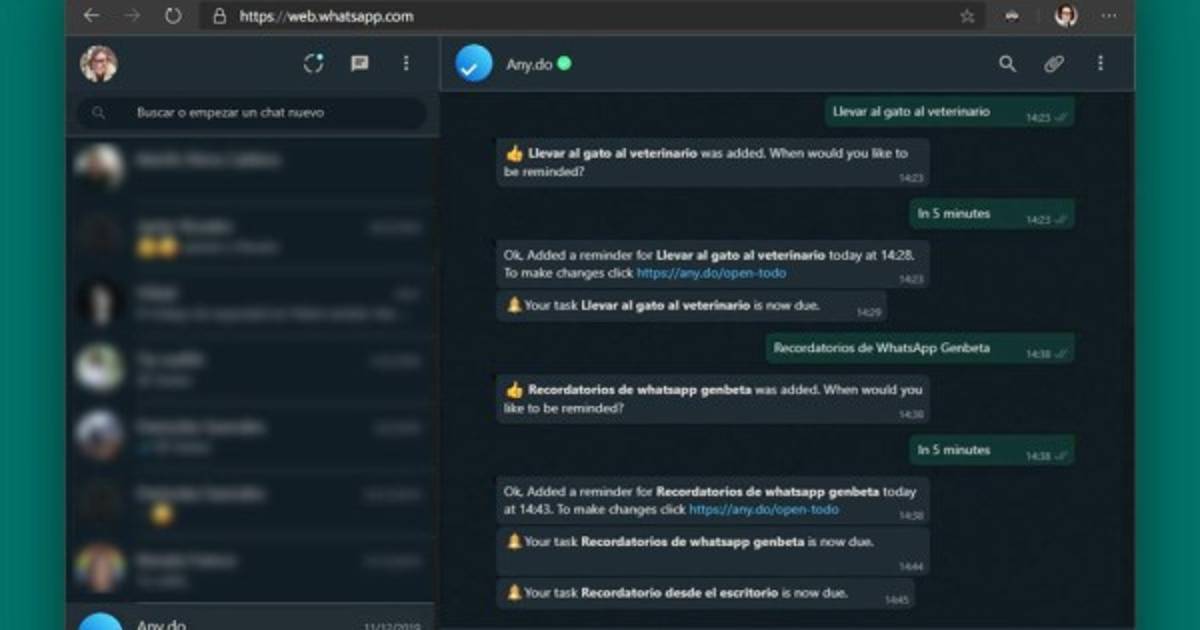
Task: Open the second any.do/open-todo link
Action: [764, 510]
